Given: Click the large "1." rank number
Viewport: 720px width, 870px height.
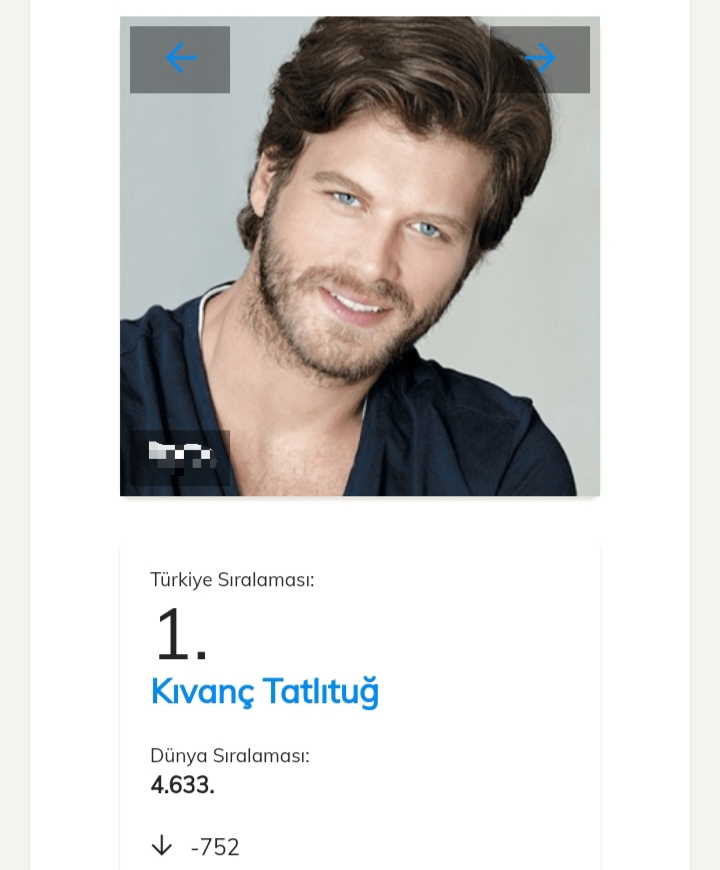Looking at the screenshot, I should [181, 635].
